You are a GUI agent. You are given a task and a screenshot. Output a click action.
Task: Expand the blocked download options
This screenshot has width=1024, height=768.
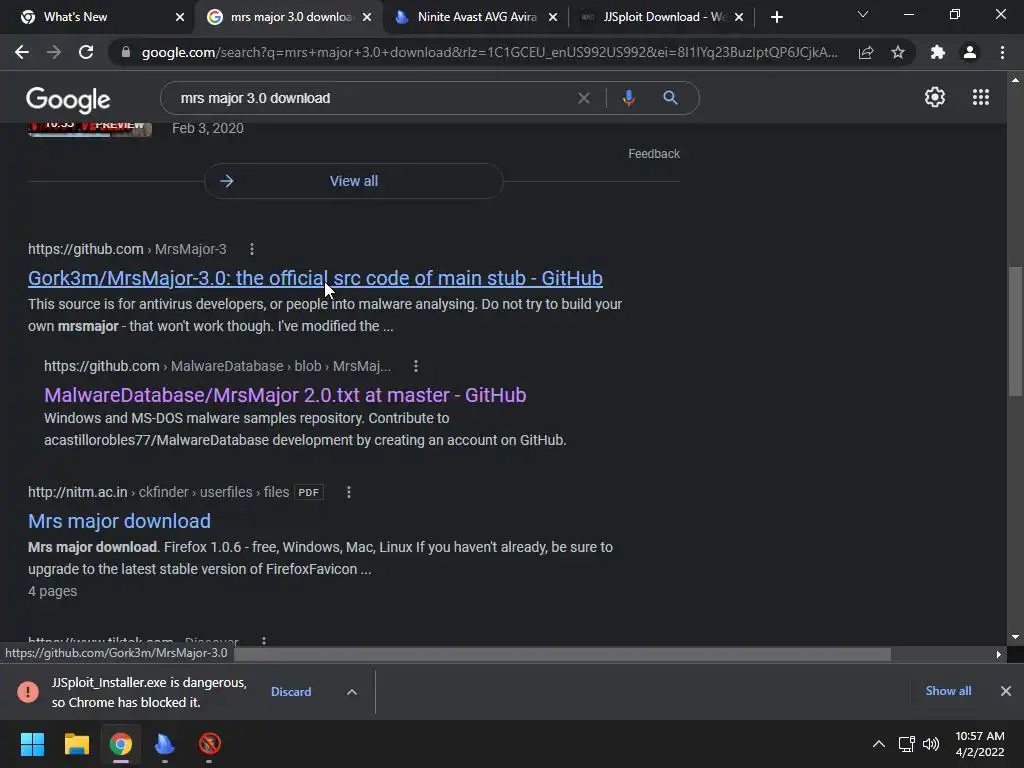click(x=351, y=692)
